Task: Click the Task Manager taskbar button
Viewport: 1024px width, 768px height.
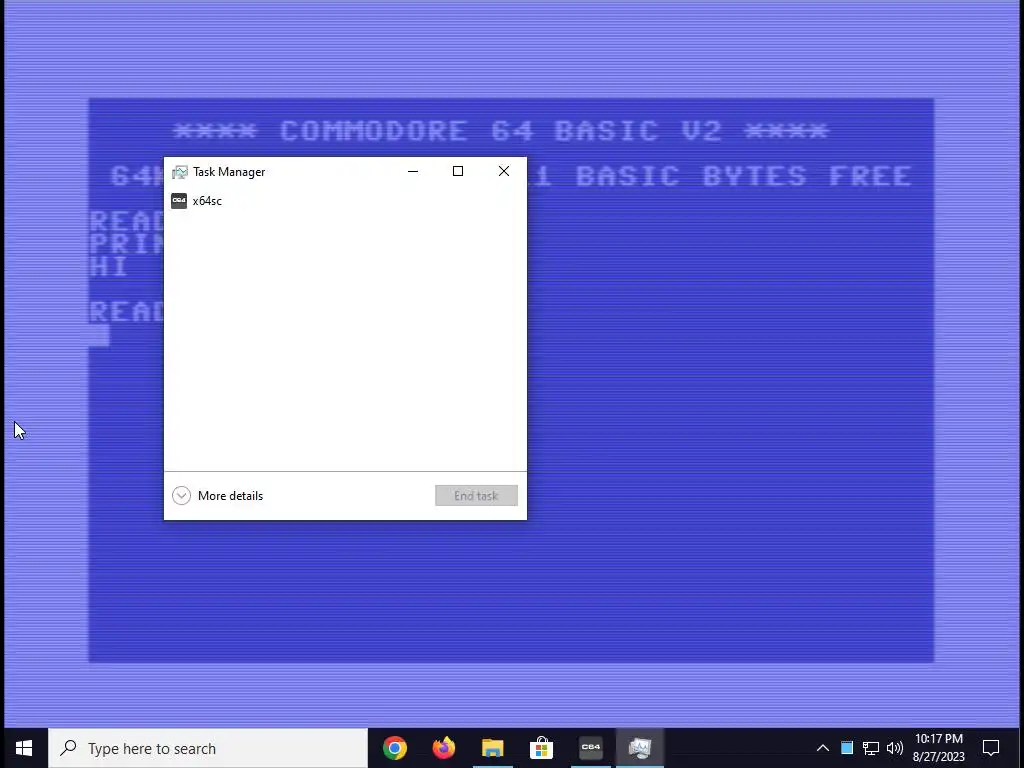Action: [x=639, y=748]
